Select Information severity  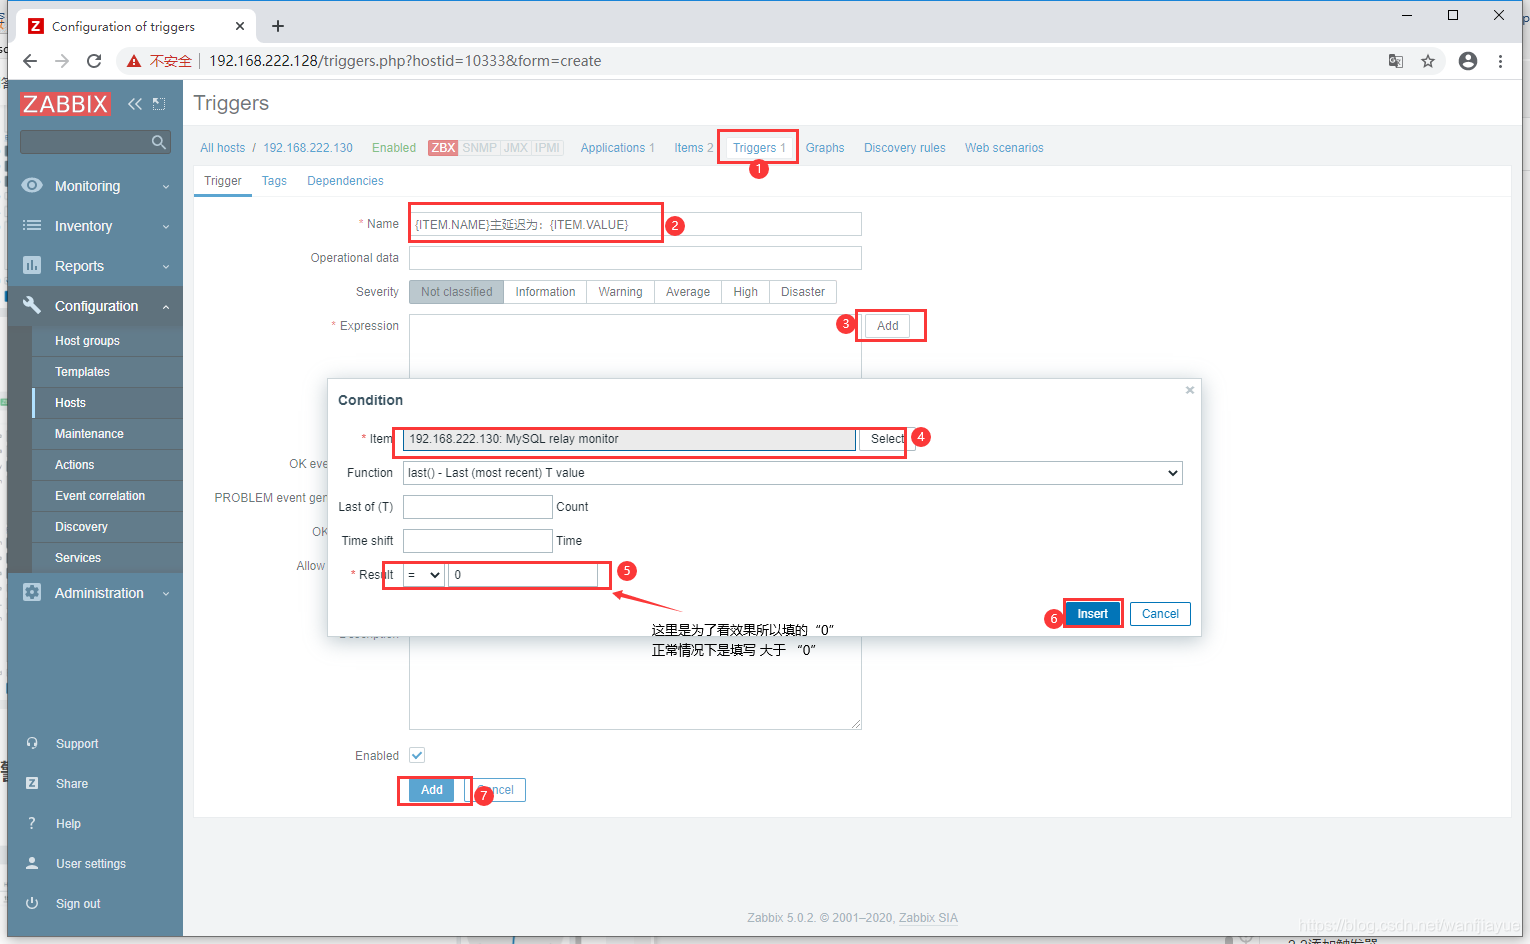pos(545,292)
